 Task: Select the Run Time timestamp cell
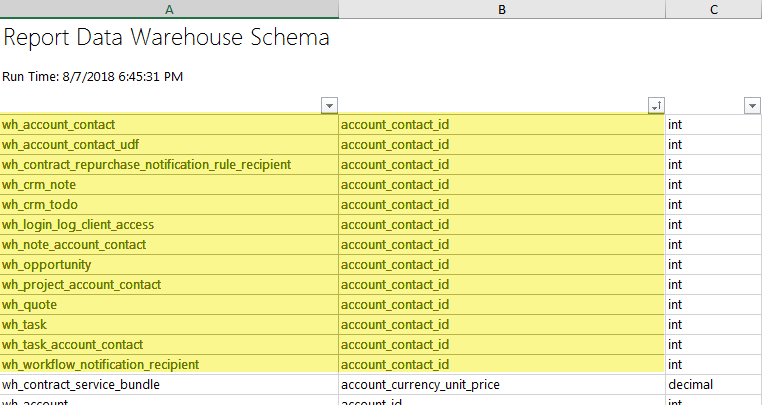(93, 76)
